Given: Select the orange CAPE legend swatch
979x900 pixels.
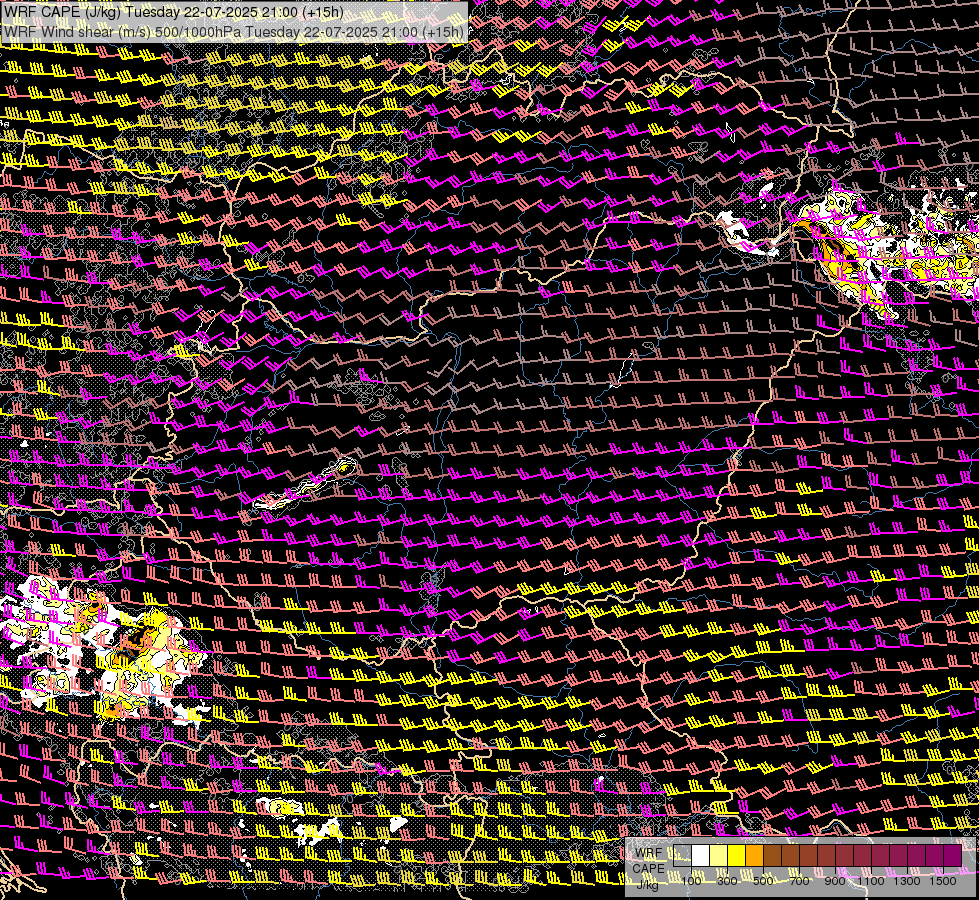Looking at the screenshot, I should pyautogui.click(x=754, y=856).
